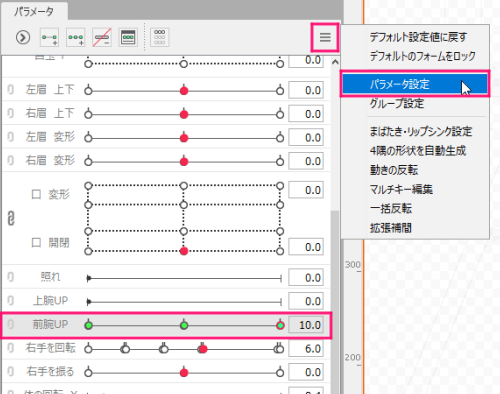This screenshot has width=500, height=394.
Task: Open the parameter panel hamburger menu
Action: pyautogui.click(x=325, y=37)
